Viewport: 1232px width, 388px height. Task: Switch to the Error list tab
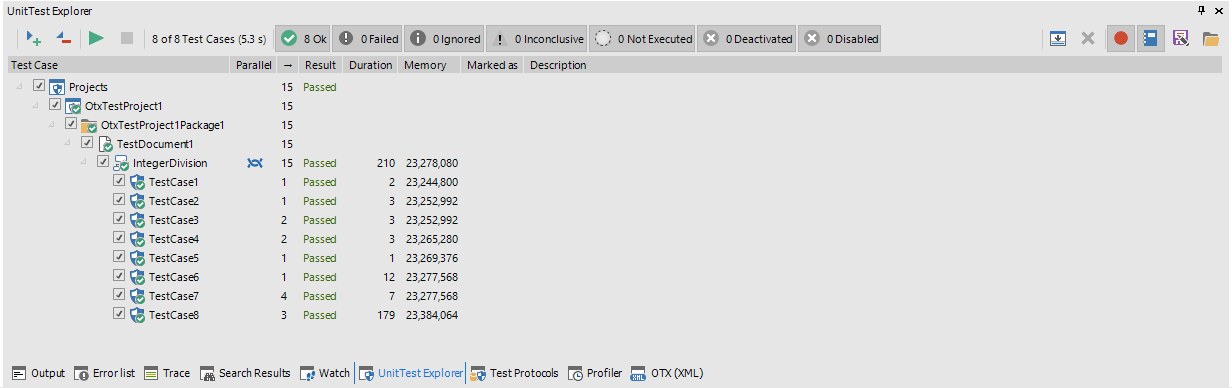click(x=104, y=373)
